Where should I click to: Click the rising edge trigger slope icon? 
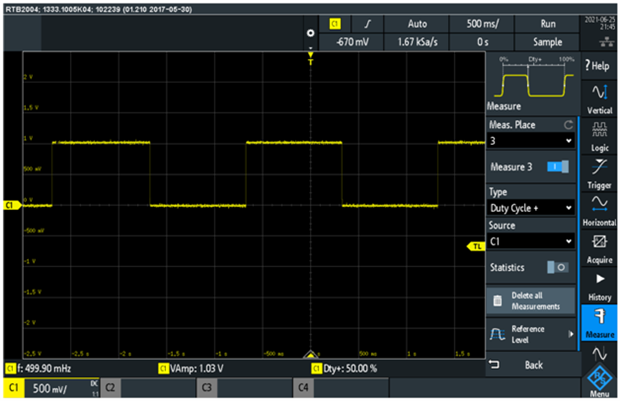(367, 24)
